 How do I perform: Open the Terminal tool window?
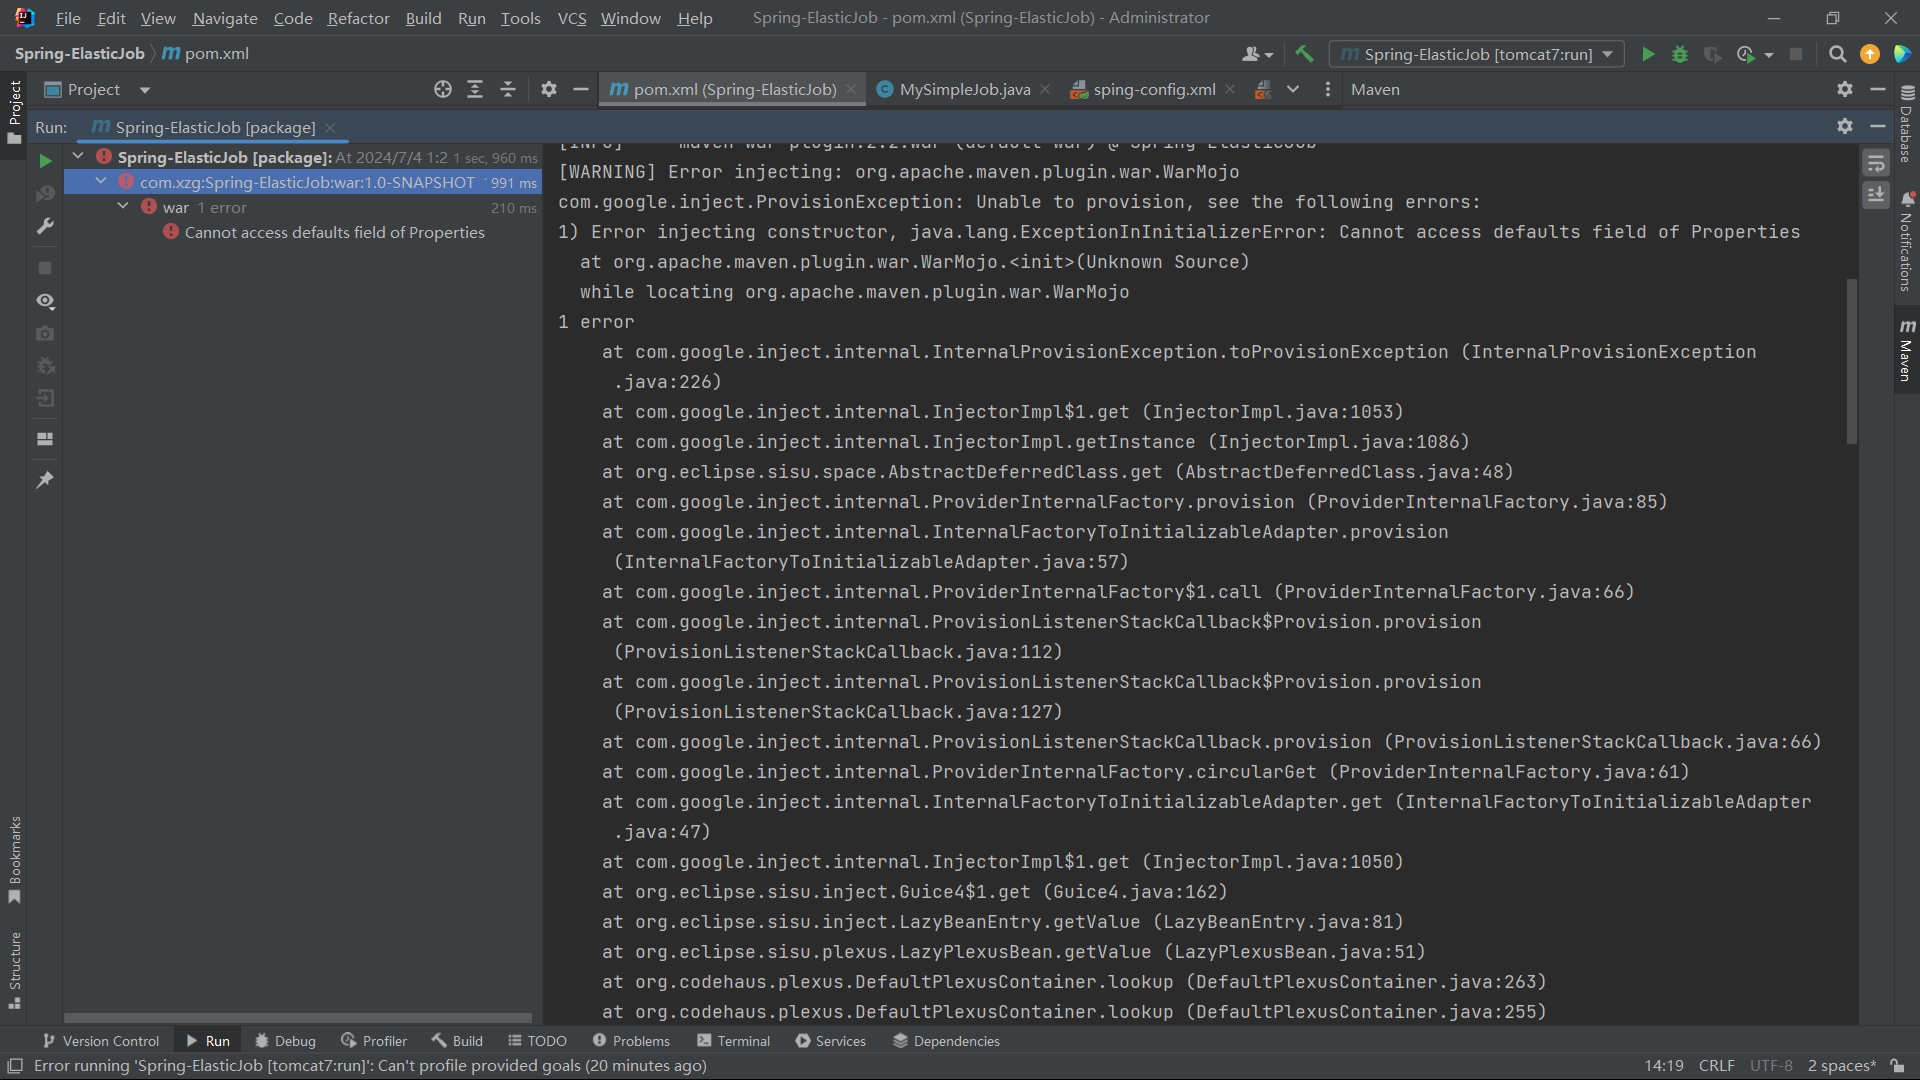pyautogui.click(x=733, y=1041)
